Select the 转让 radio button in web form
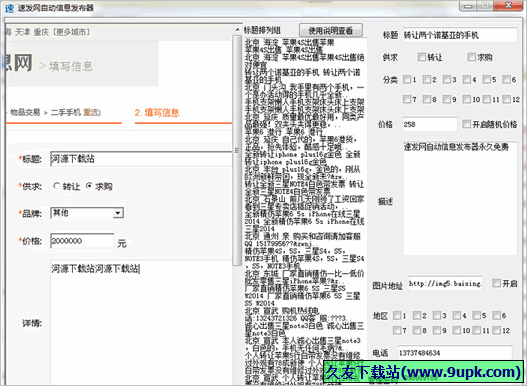Viewport: 527px width, 386px height. (56, 186)
